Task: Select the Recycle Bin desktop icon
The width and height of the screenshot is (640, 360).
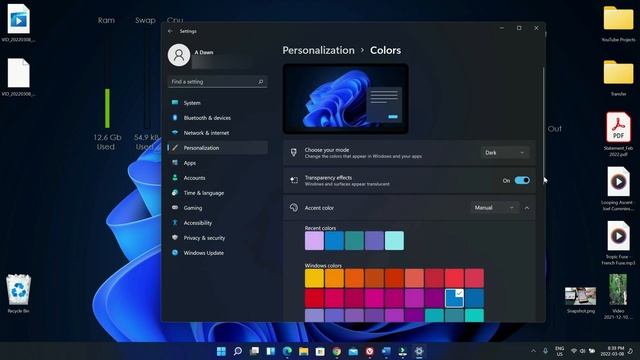Action: [18, 294]
